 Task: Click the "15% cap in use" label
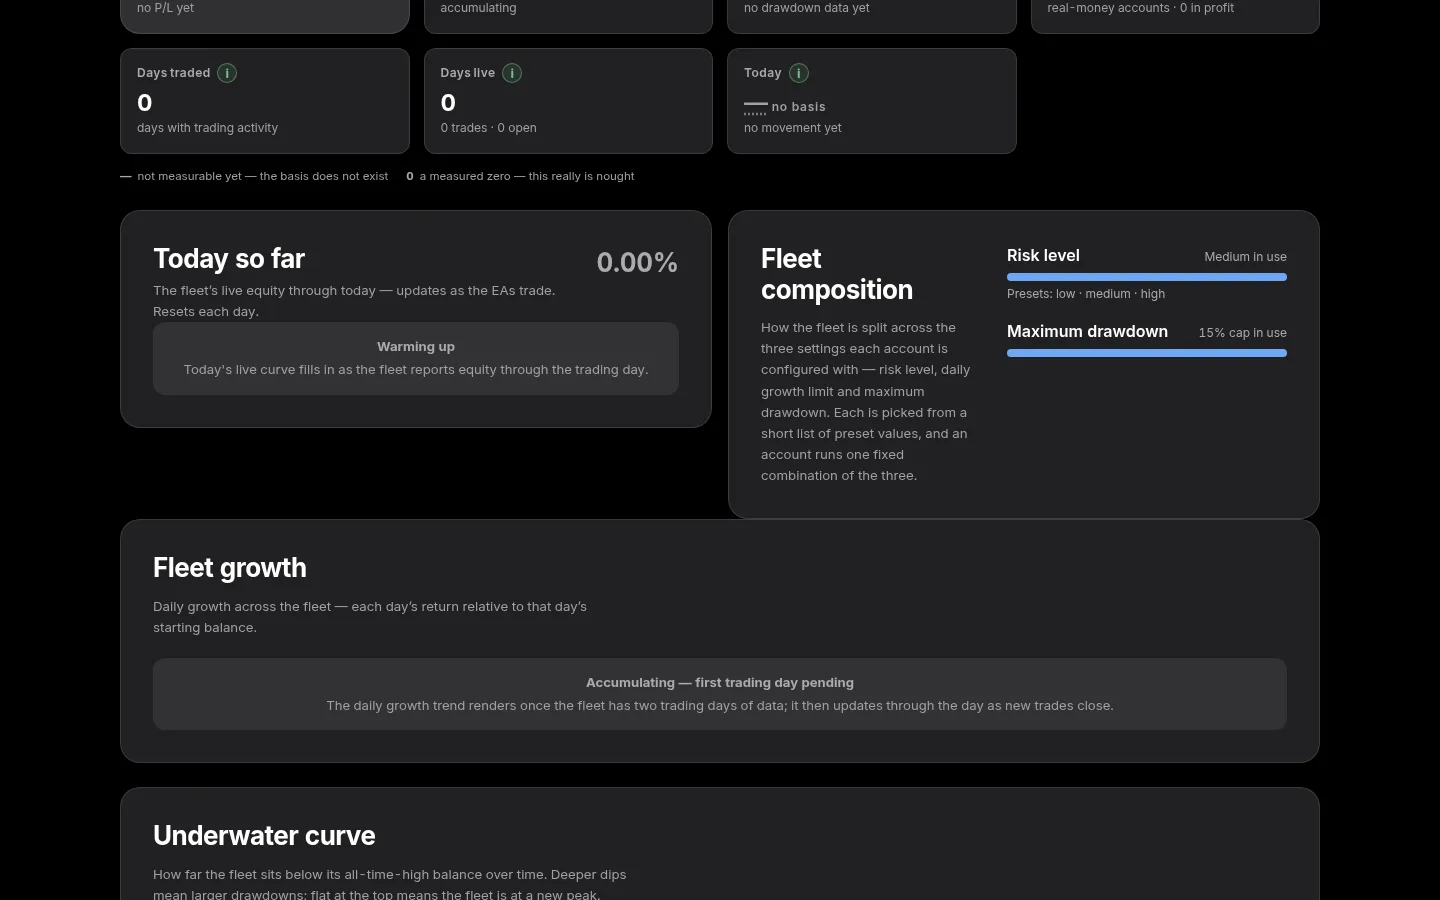click(1243, 333)
